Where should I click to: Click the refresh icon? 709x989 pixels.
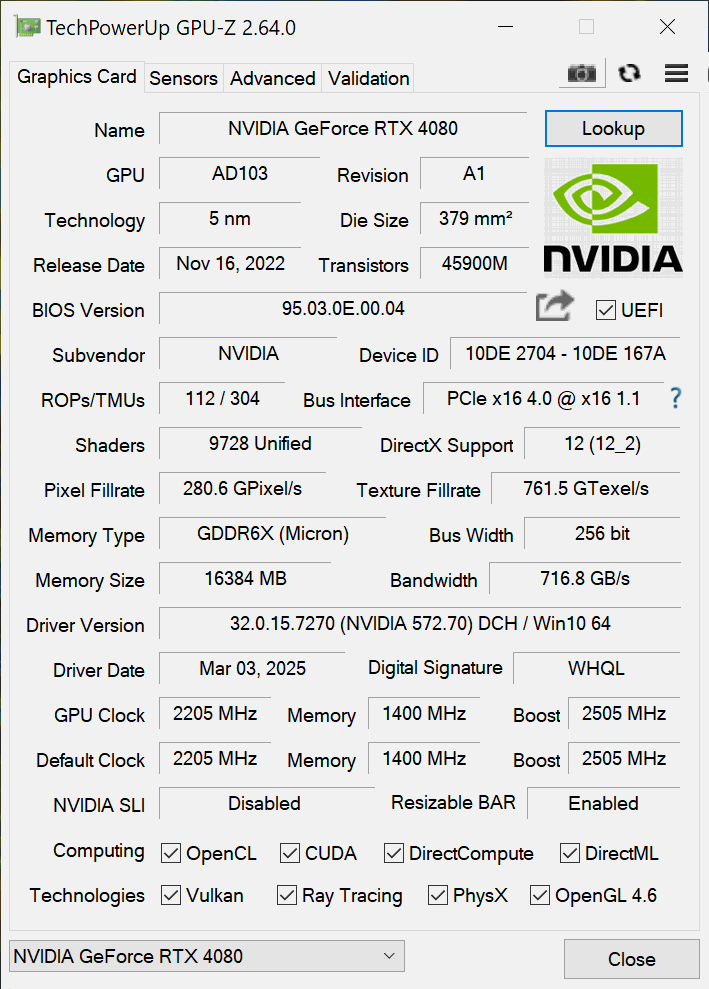pyautogui.click(x=629, y=73)
